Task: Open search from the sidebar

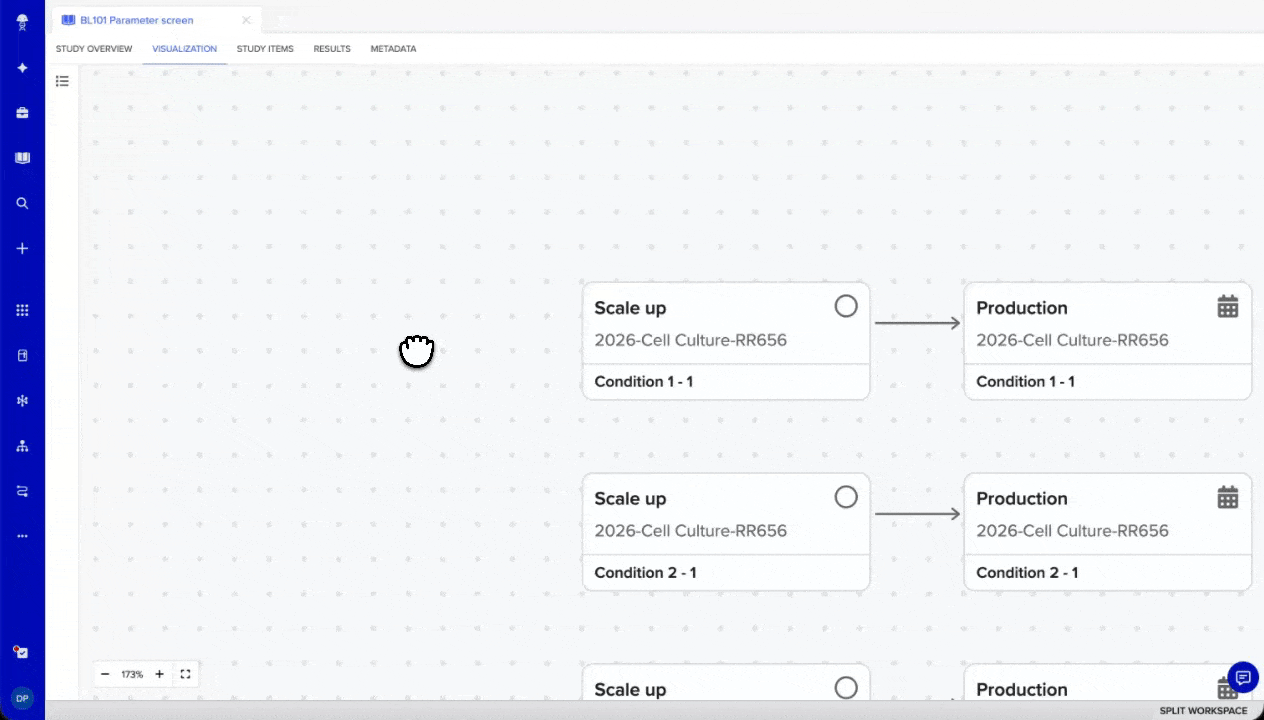Action: (x=22, y=203)
